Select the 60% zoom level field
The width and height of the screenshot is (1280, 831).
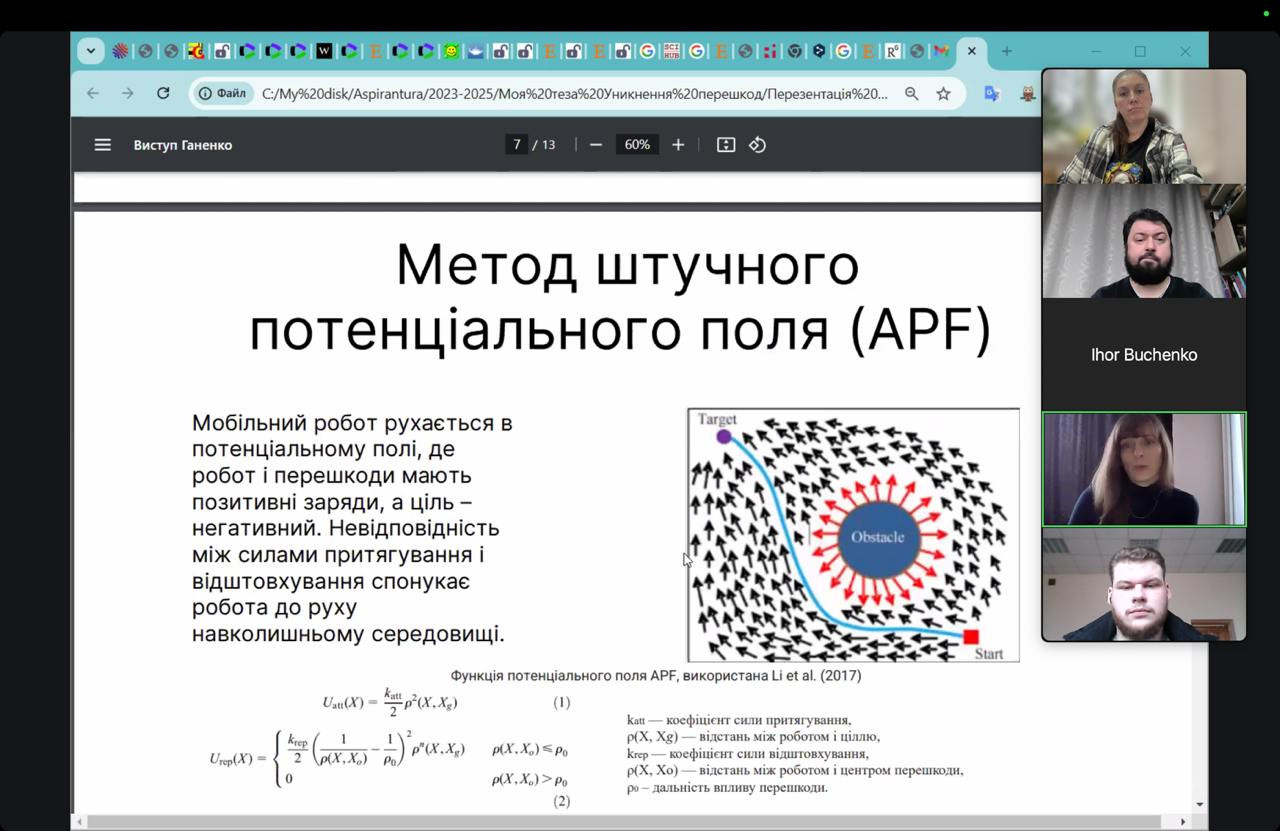637,145
